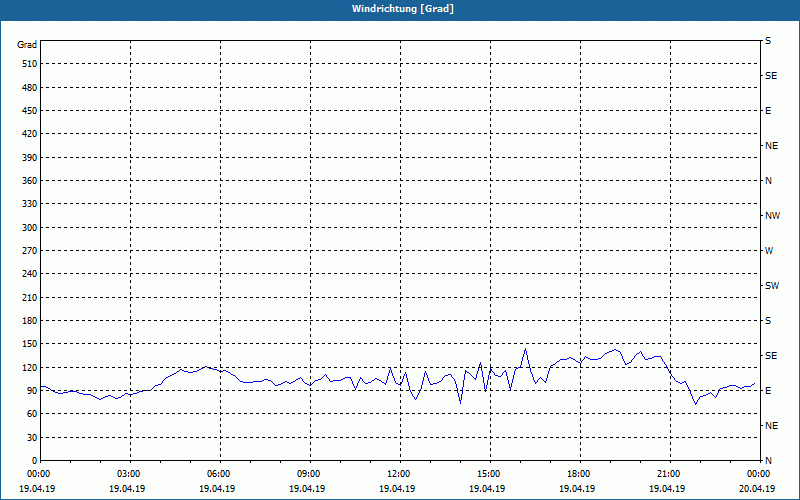Click the W compass label

[x=769, y=251]
